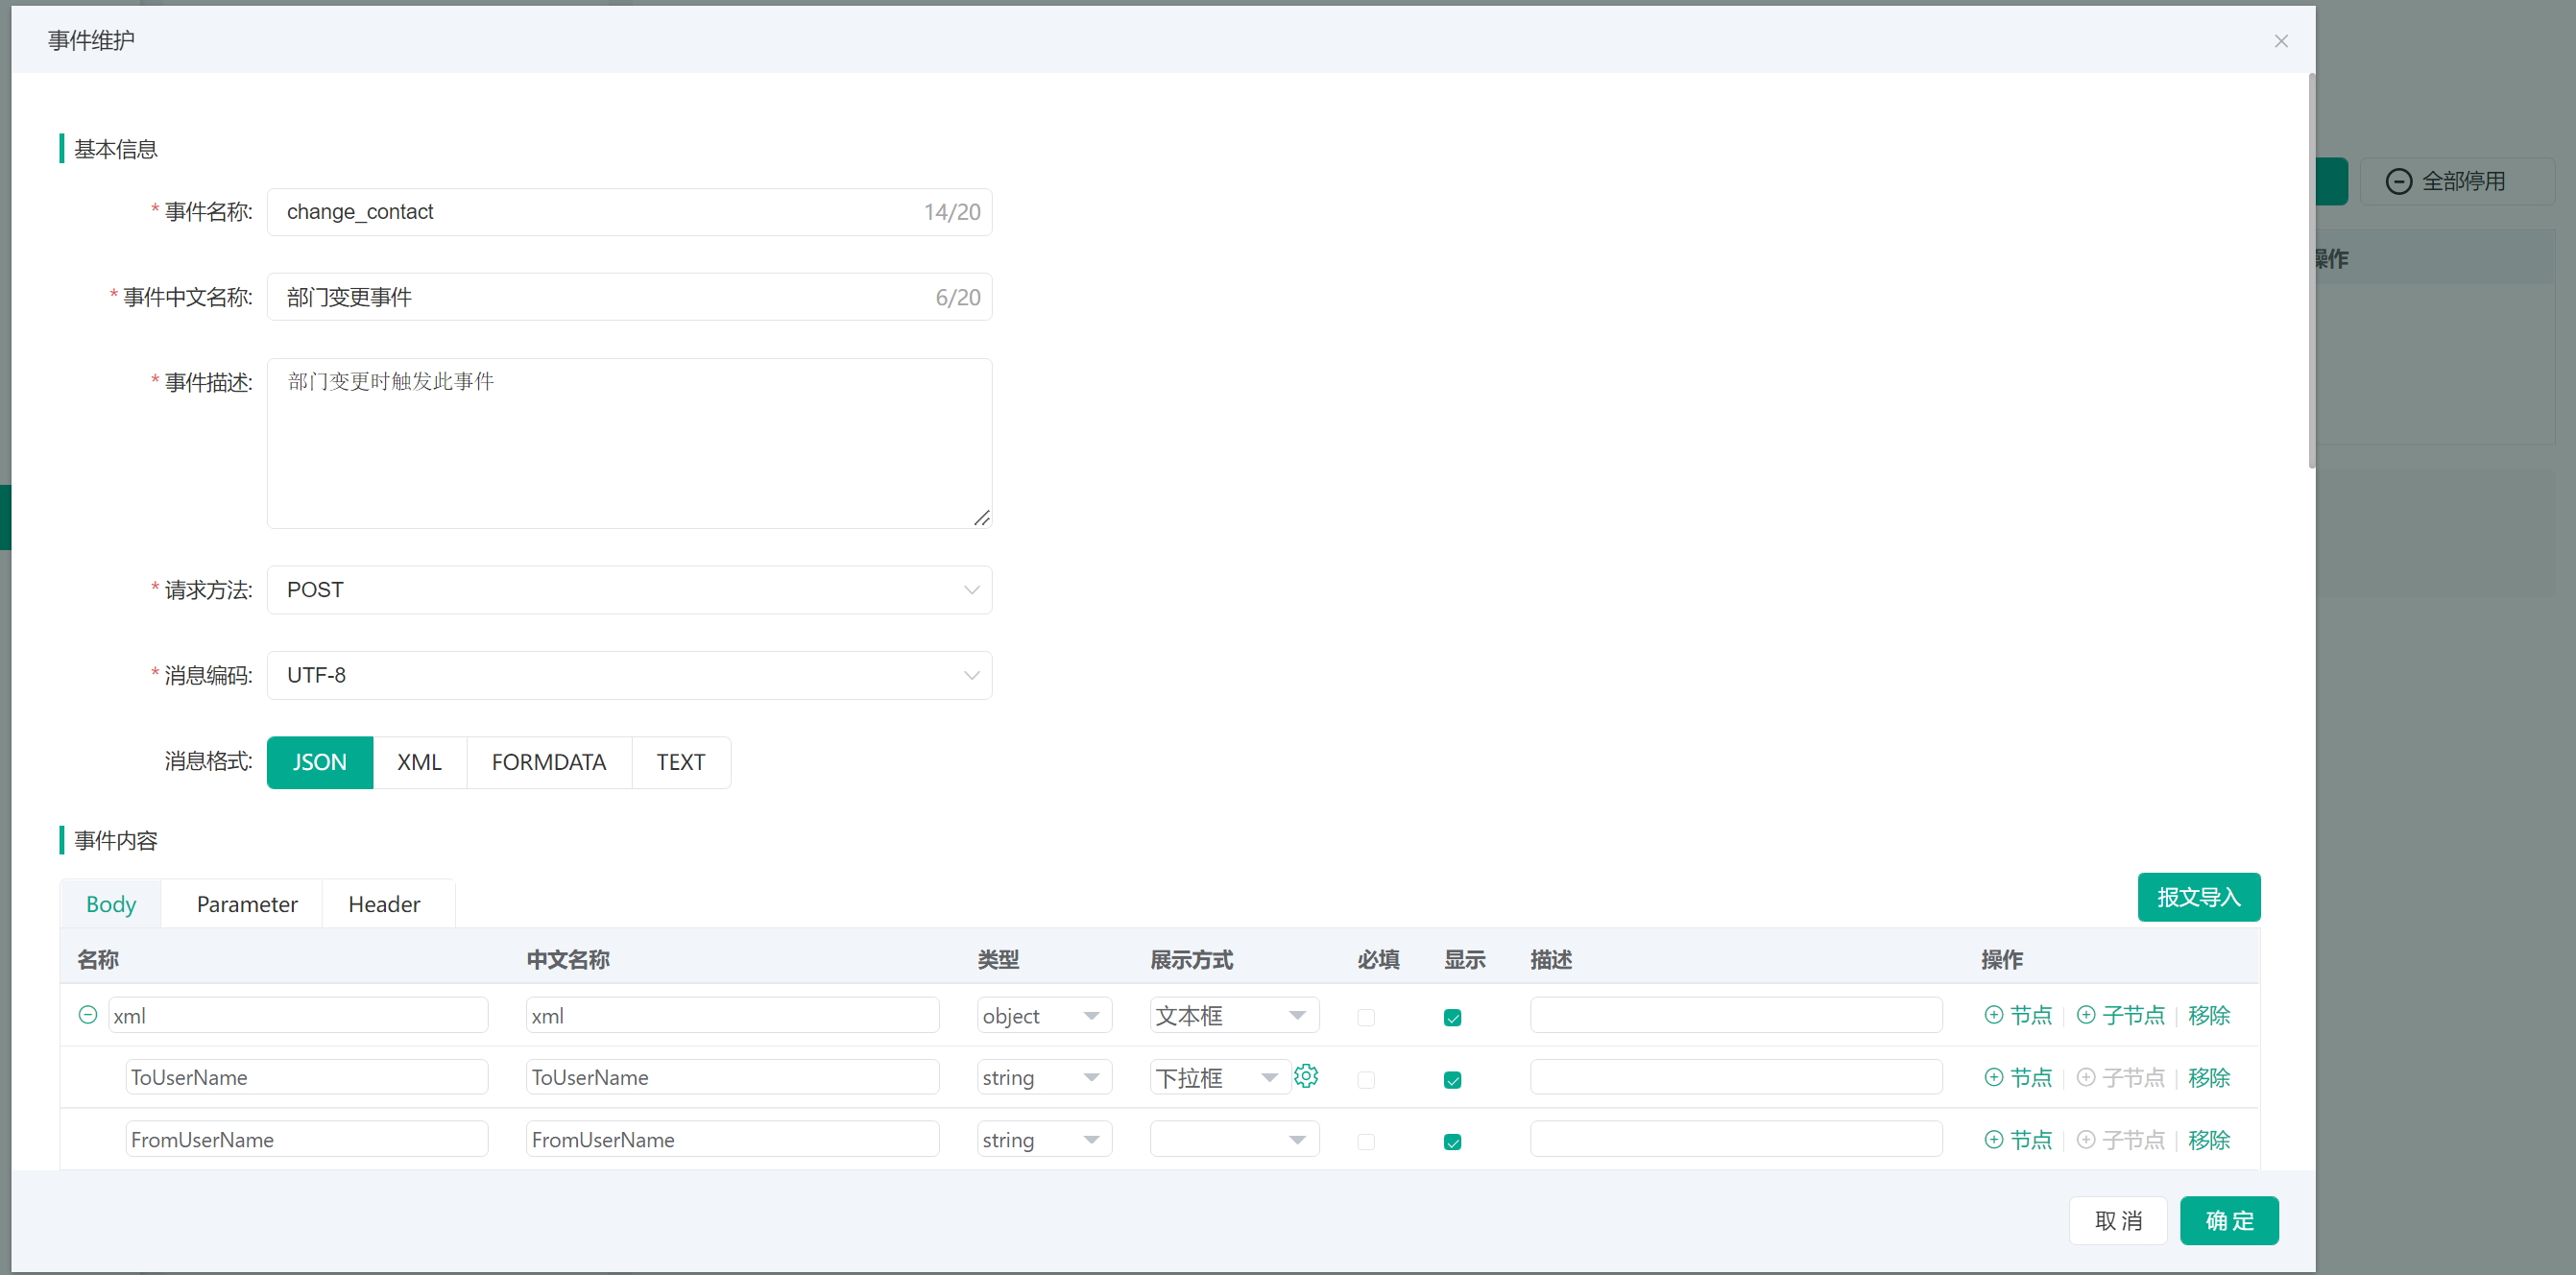The height and width of the screenshot is (1275, 2576).
Task: Click 确定 to confirm
Action: point(2229,1220)
